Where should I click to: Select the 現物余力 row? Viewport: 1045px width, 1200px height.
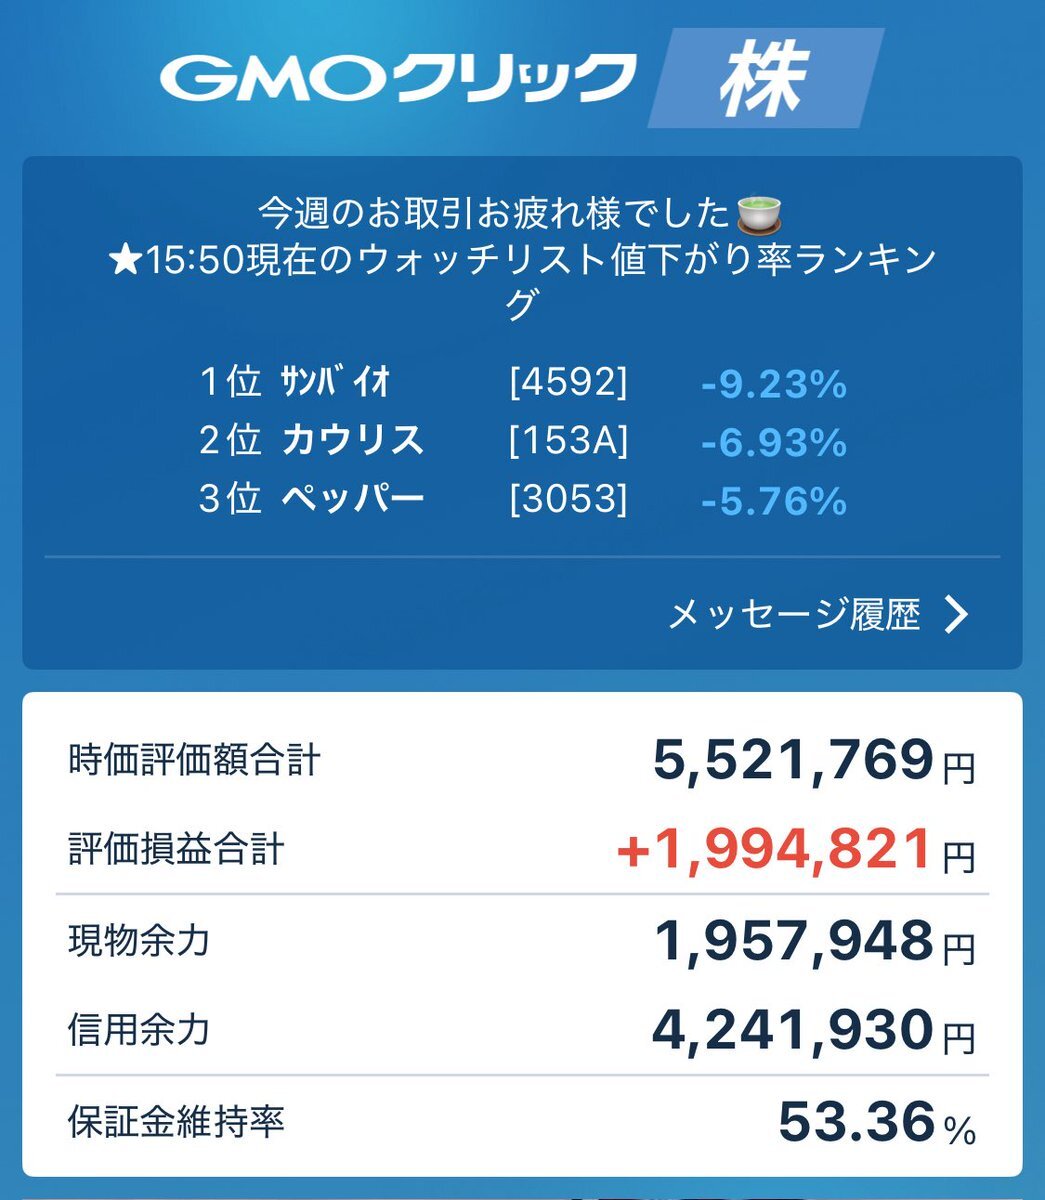tap(522, 941)
